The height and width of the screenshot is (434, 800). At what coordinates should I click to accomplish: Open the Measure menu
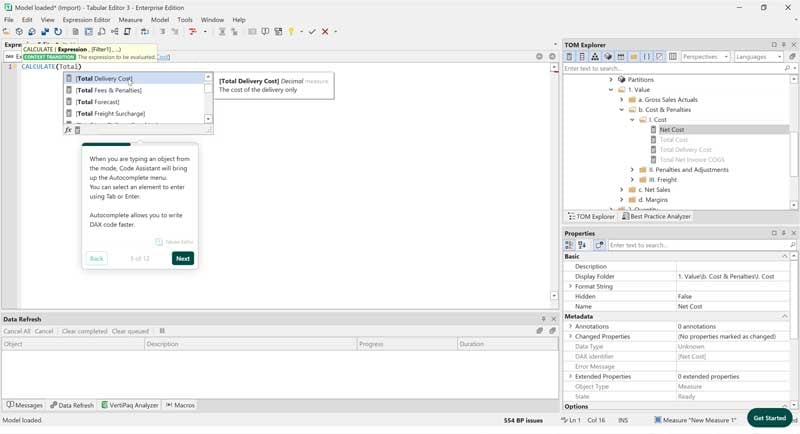[131, 20]
